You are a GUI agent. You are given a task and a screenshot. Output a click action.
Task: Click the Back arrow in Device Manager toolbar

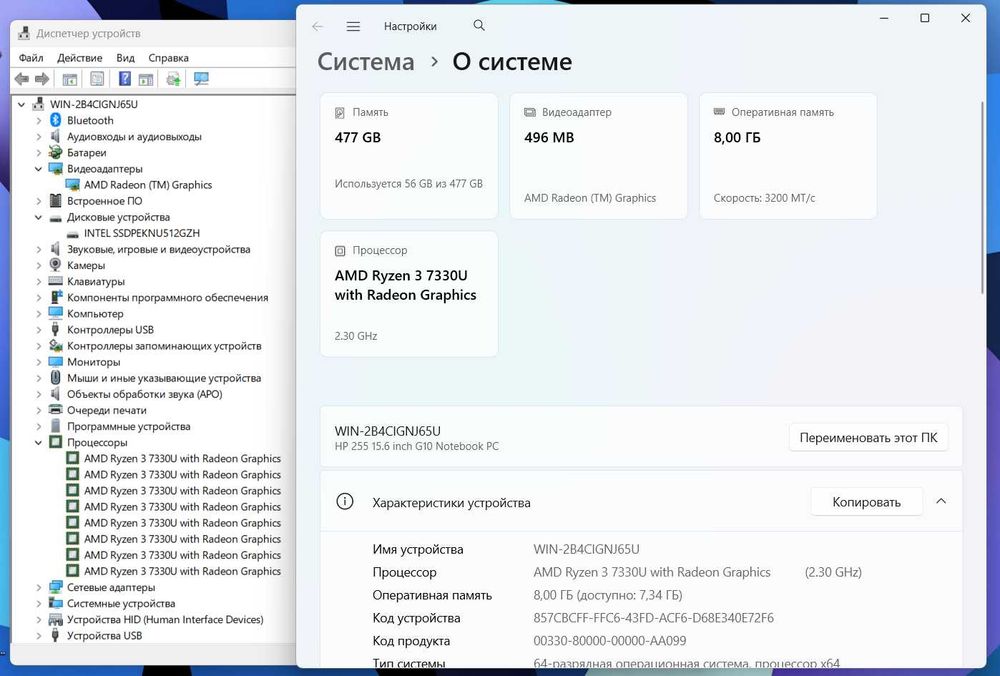pyautogui.click(x=22, y=79)
